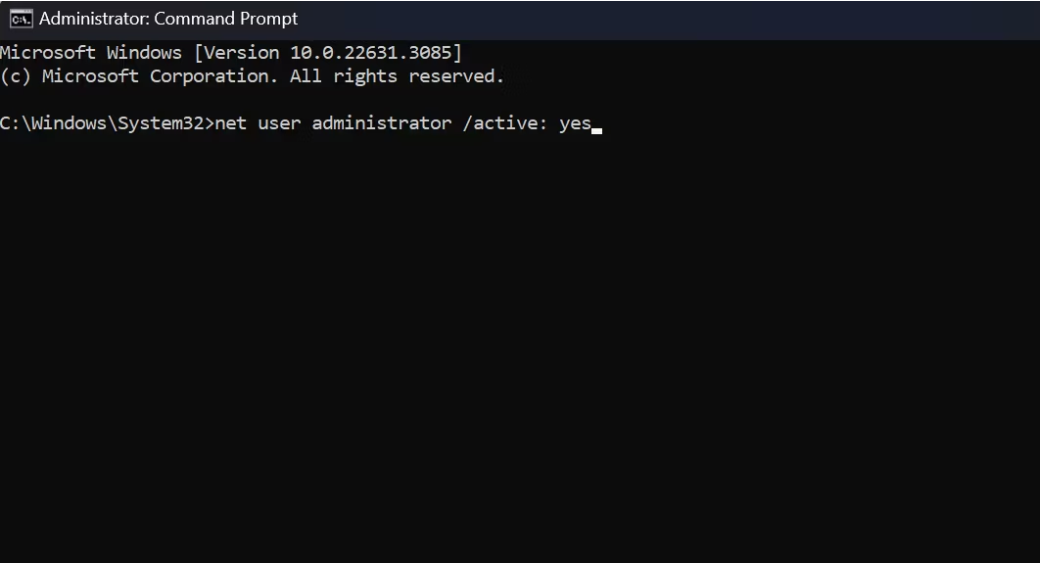Click the empty black console area below the command
Viewport: 1040px width, 563px height.
[x=520, y=350]
